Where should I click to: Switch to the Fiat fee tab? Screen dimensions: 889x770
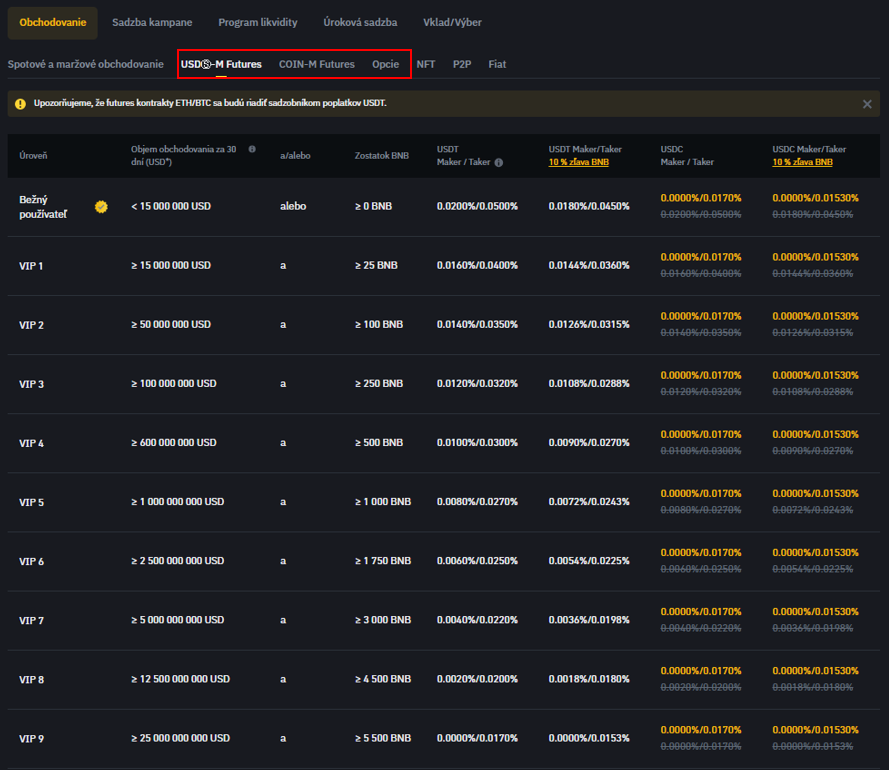coord(497,64)
